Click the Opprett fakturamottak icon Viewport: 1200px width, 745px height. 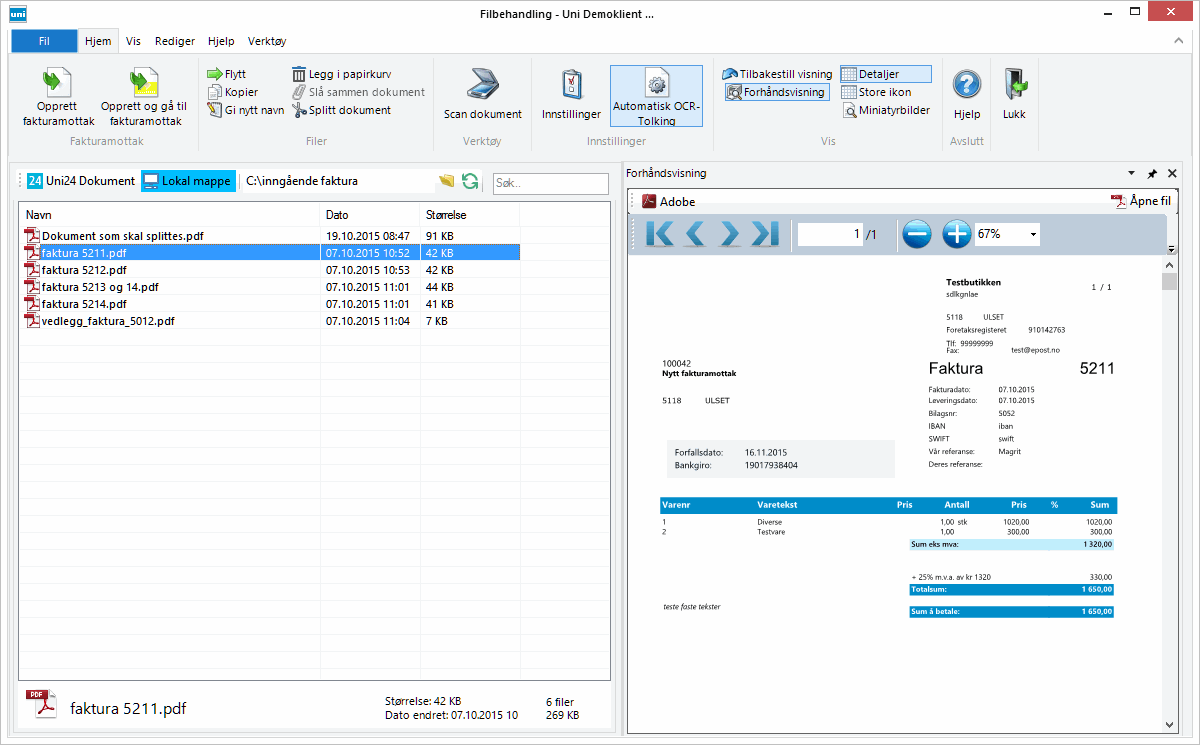coord(58,84)
